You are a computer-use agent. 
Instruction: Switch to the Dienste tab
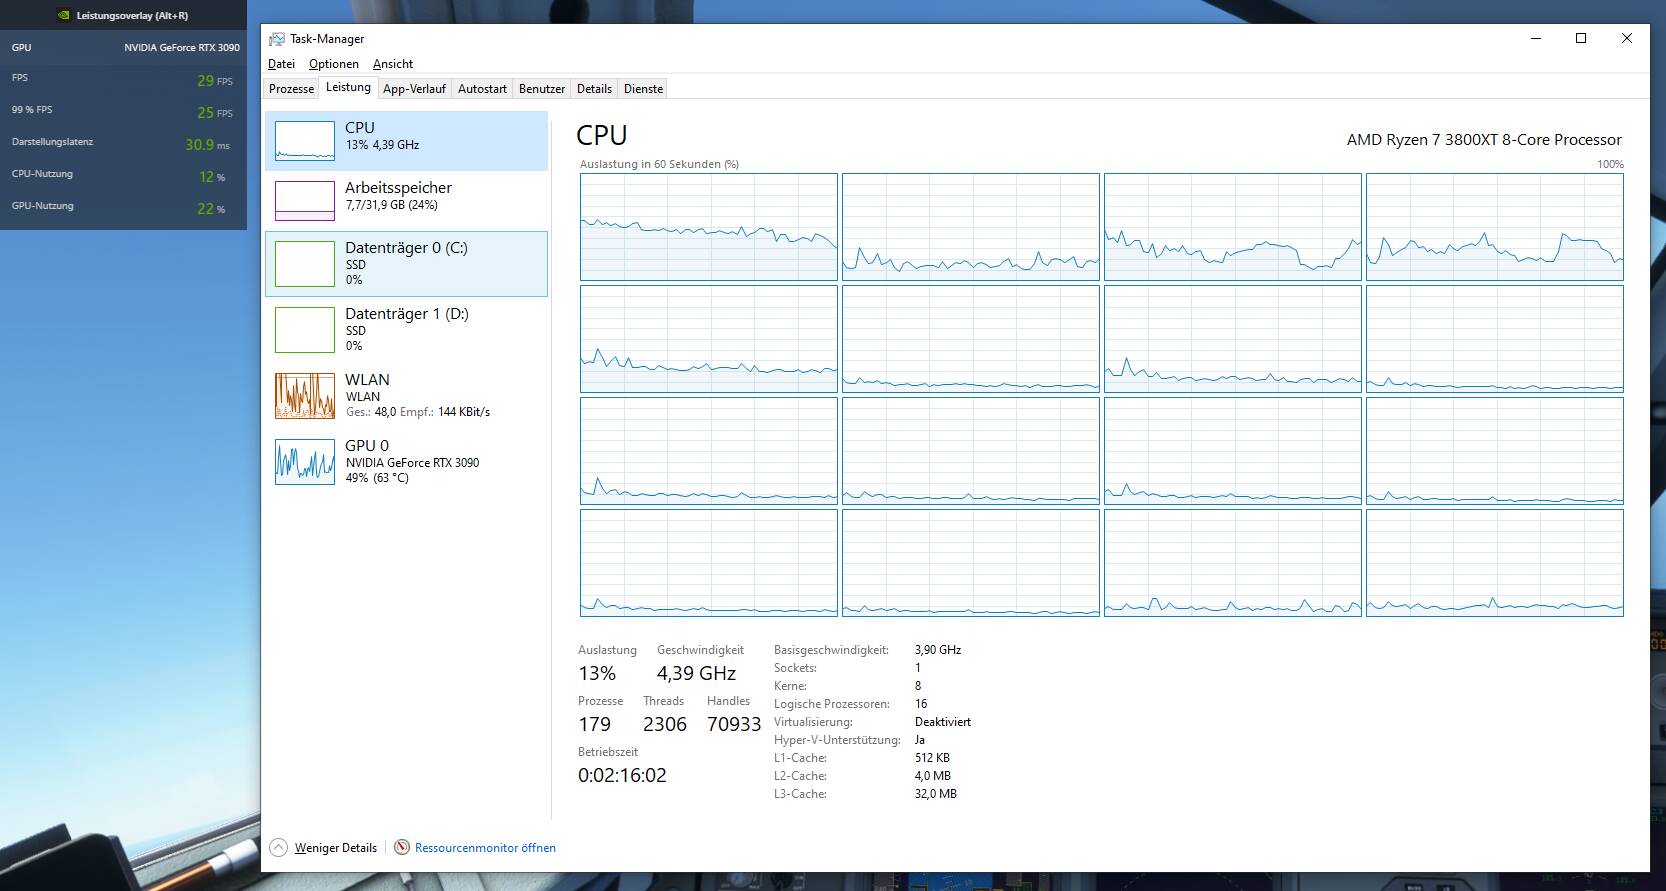pyautogui.click(x=643, y=89)
